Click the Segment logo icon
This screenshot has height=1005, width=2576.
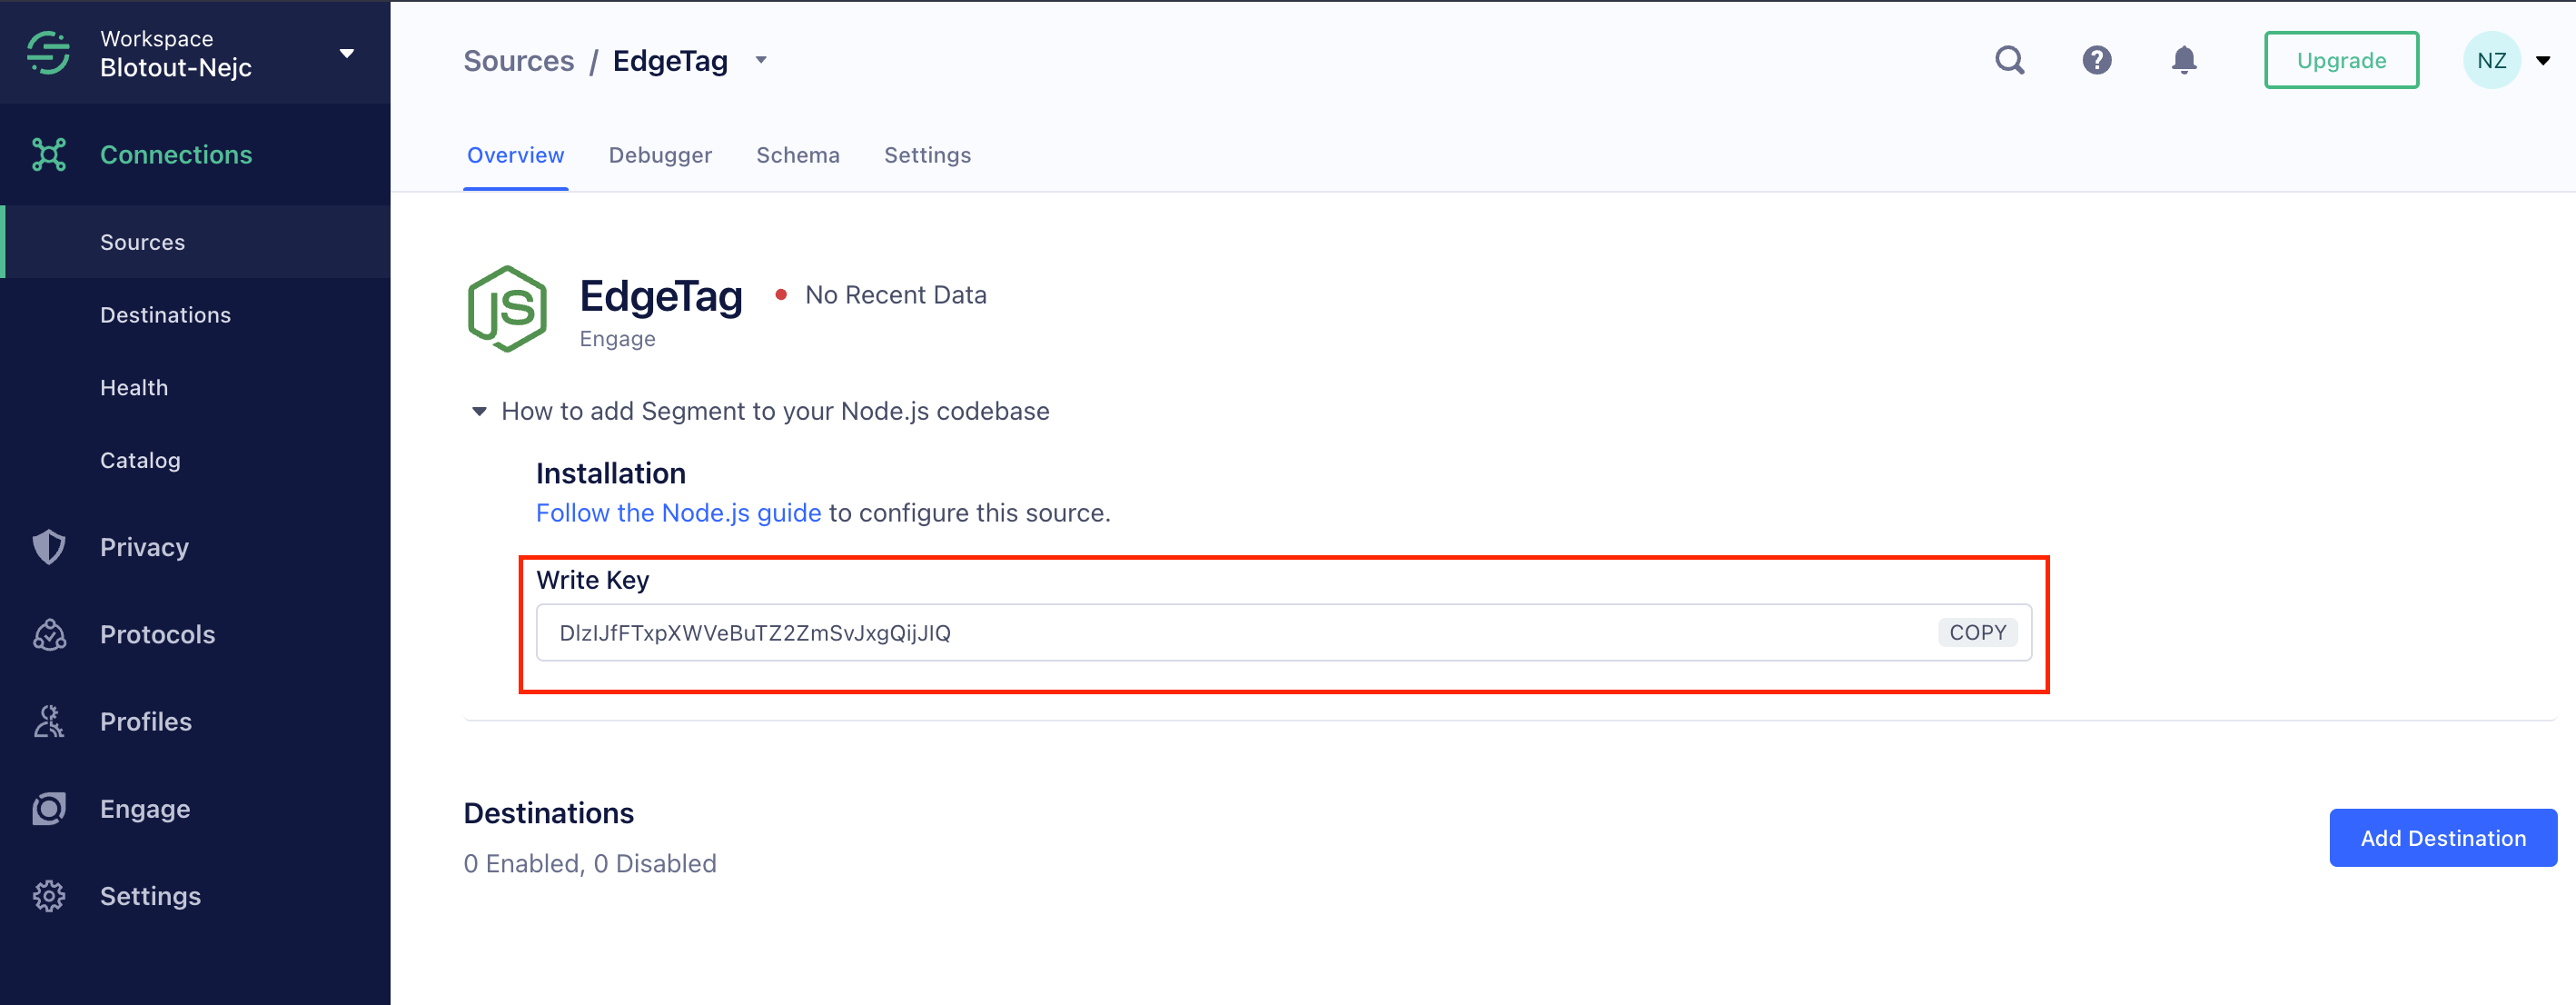pos(48,53)
